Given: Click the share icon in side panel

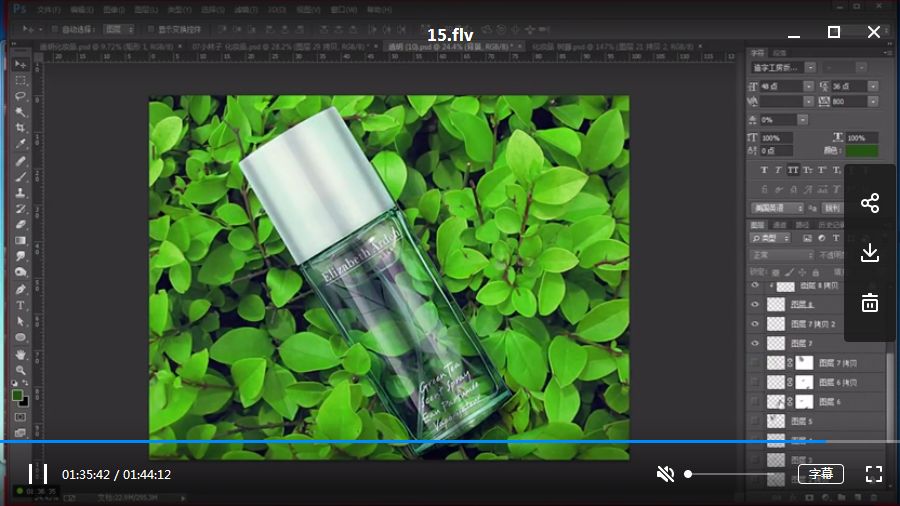Looking at the screenshot, I should point(870,203).
